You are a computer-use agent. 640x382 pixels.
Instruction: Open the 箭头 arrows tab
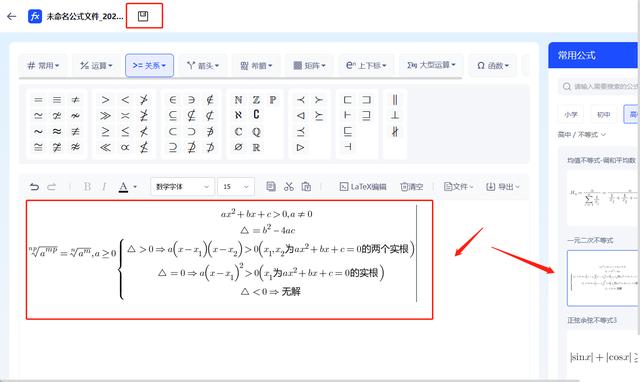point(202,65)
